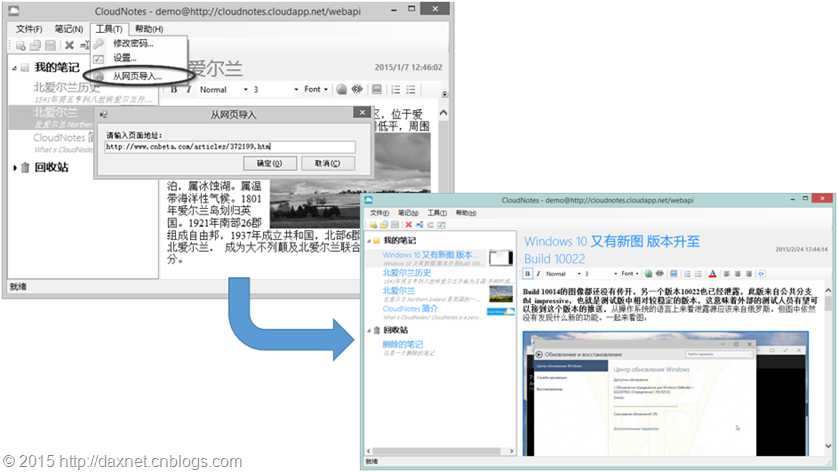Viewport: 838px width, 472px height.
Task: Click bullet list icon in left editor
Action: point(410,89)
